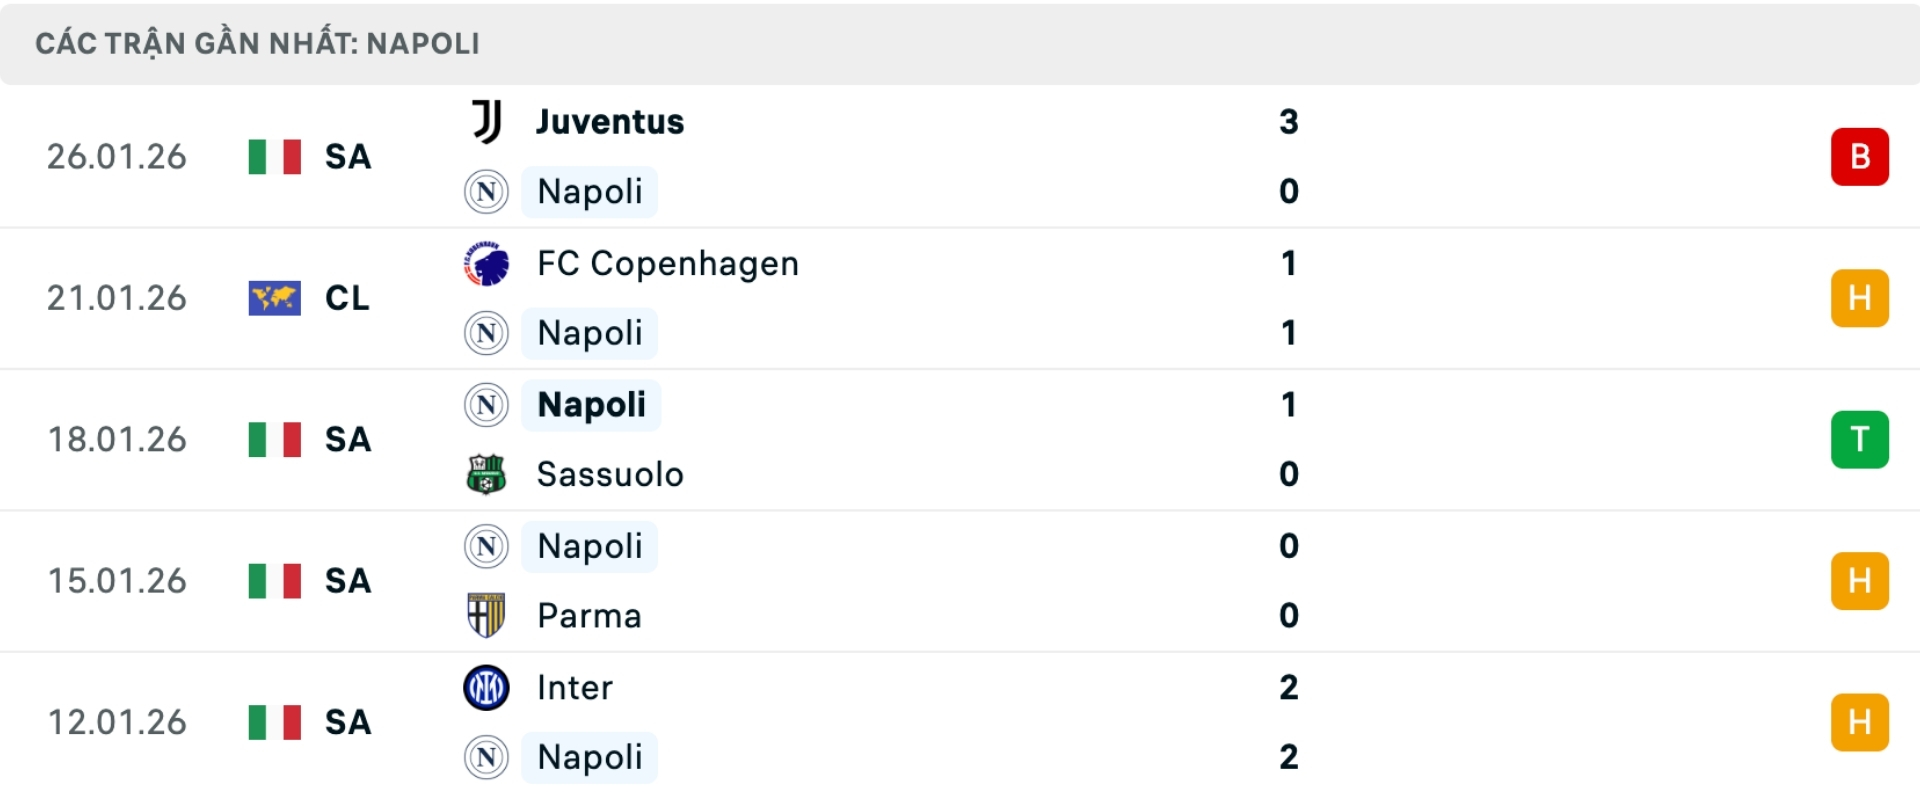Click the Champions League globe icon
Screen dimensions: 1920x792
274,297
